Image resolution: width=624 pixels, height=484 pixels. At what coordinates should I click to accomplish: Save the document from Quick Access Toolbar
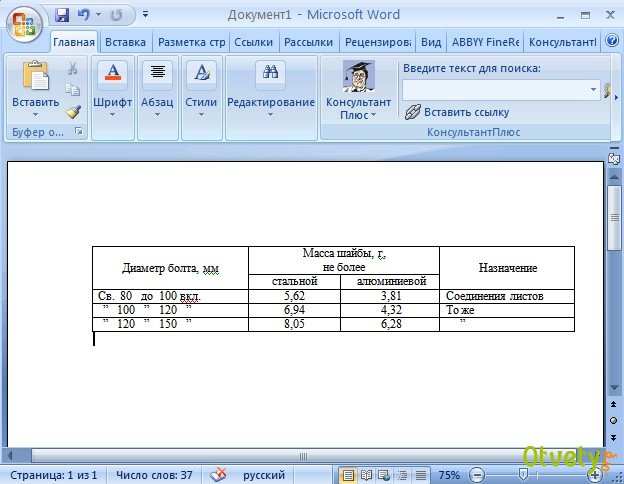click(x=62, y=15)
